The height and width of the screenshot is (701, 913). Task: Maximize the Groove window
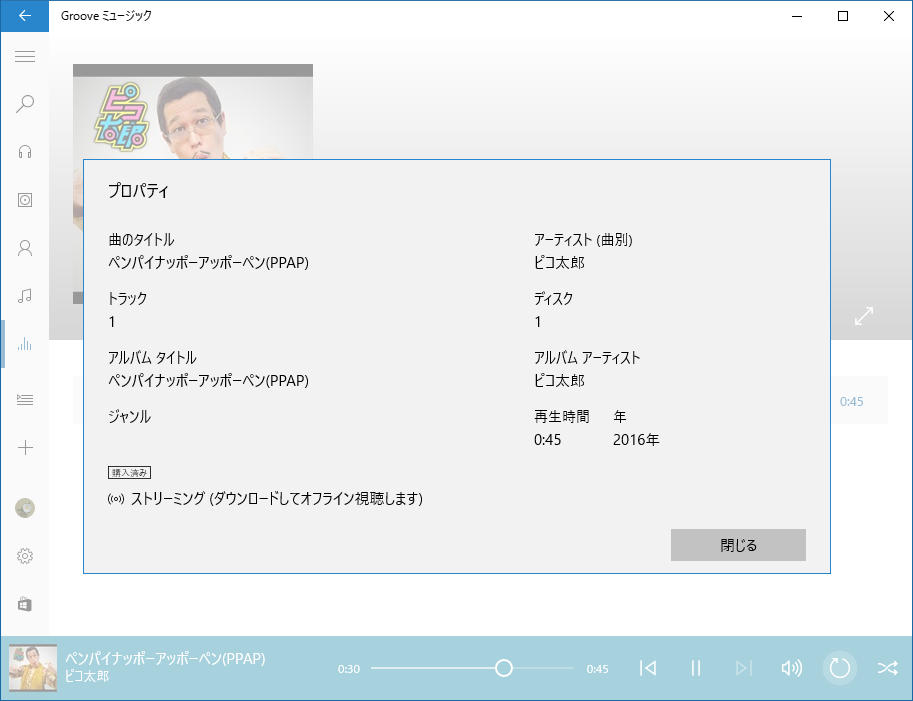click(x=843, y=16)
